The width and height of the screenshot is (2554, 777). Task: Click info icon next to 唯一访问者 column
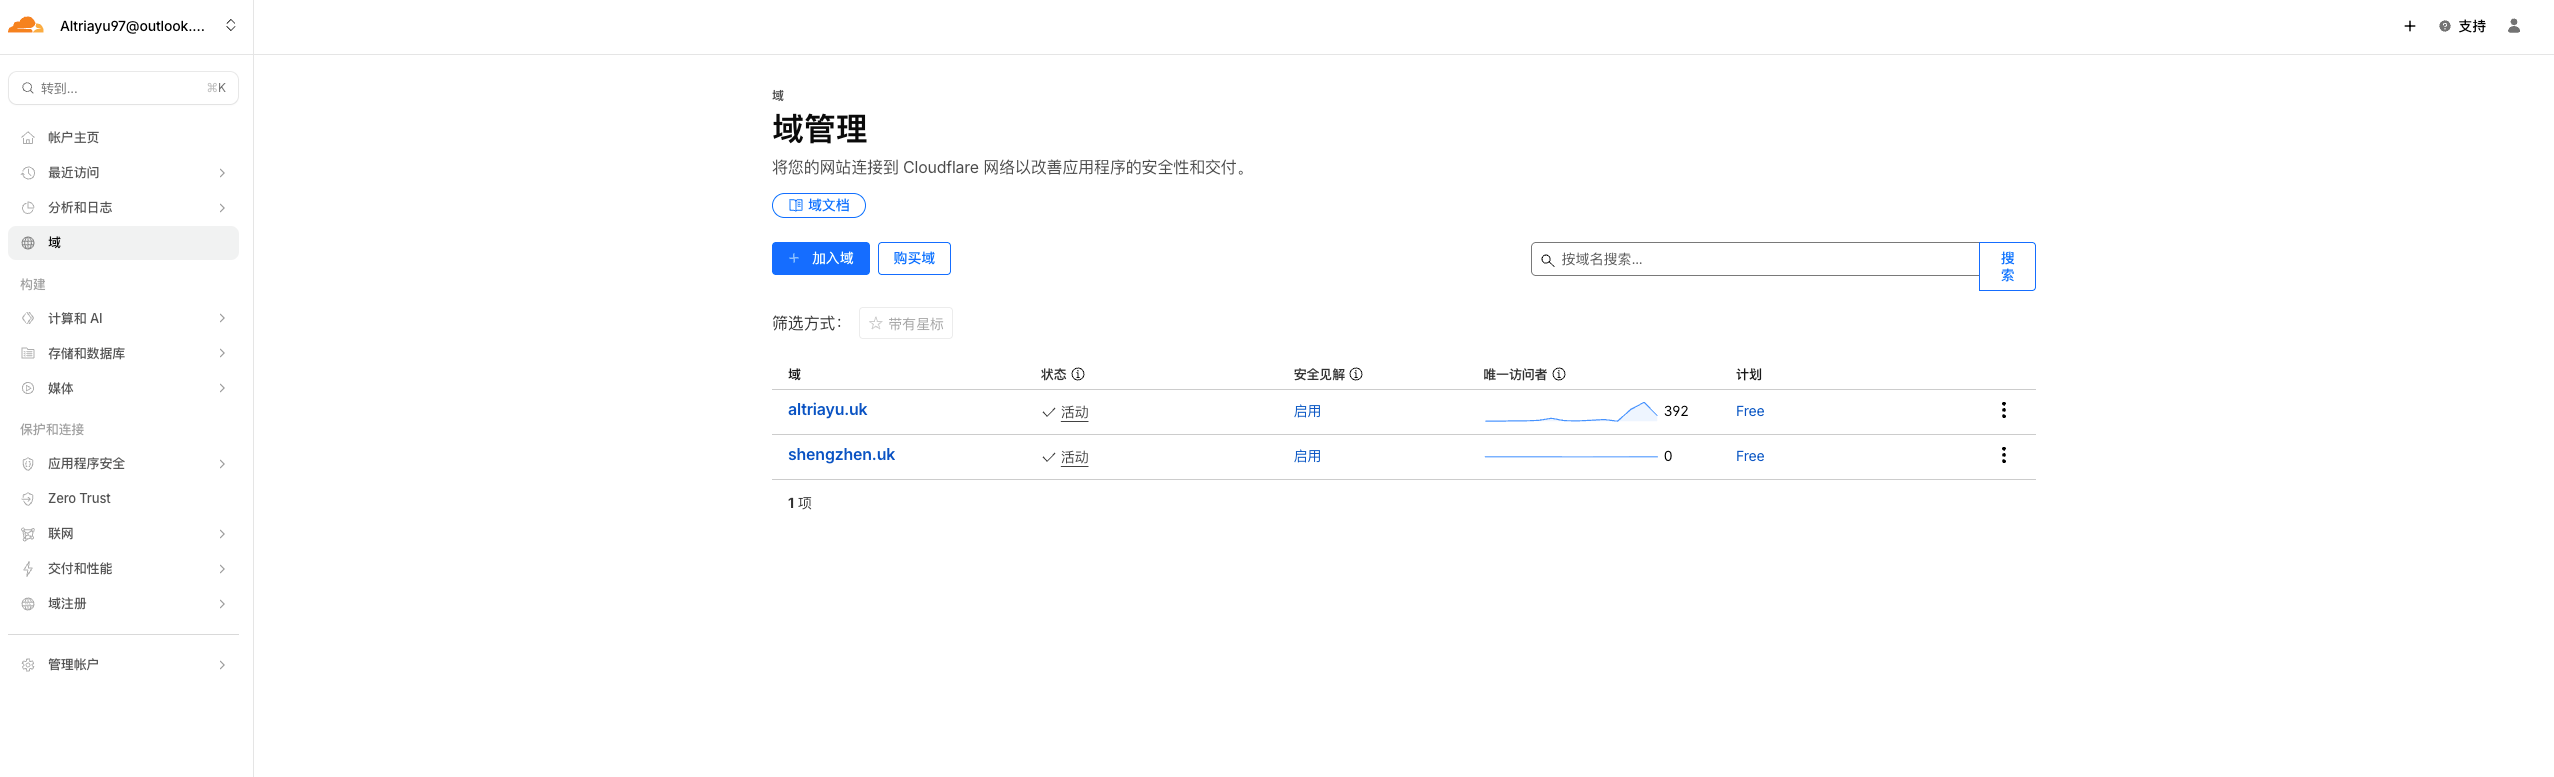tap(1559, 374)
